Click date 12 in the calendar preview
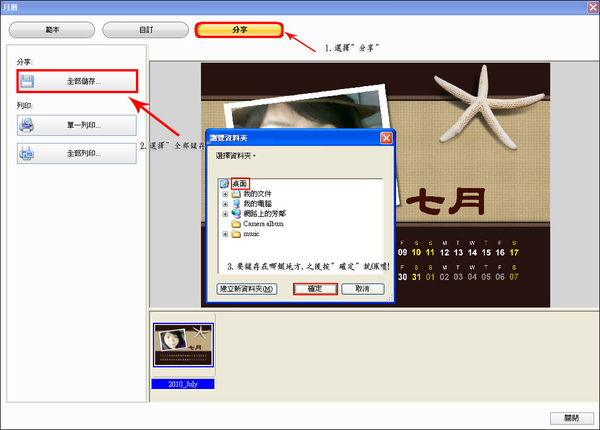This screenshot has height=430, width=600. tap(444, 252)
